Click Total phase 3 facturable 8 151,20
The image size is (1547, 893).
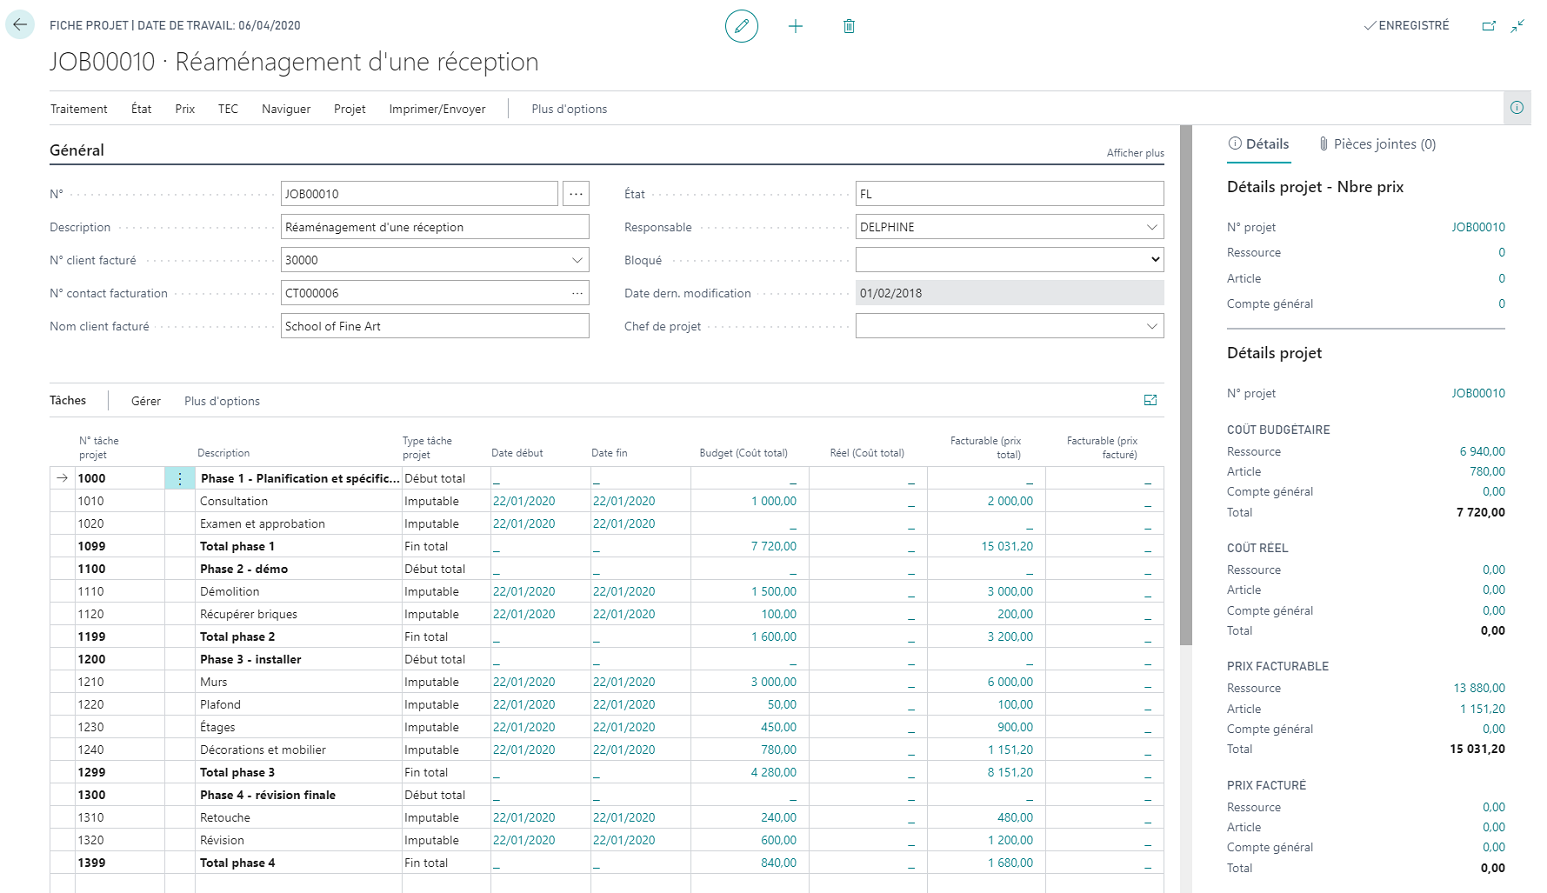(x=1010, y=772)
